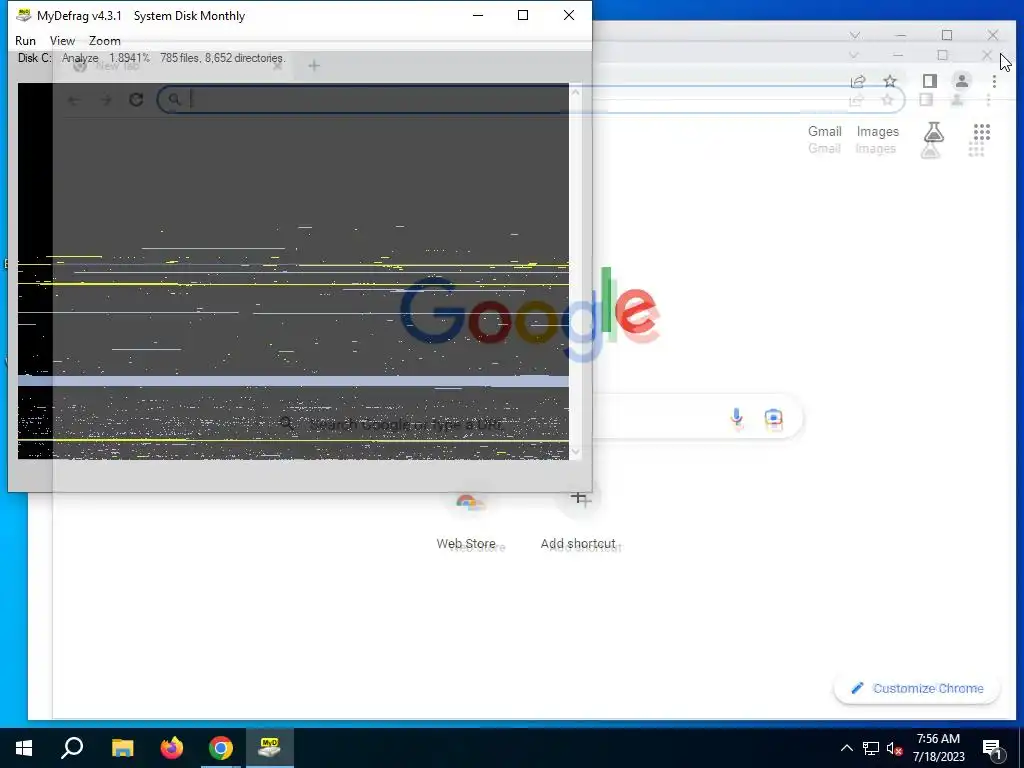
Task: Click the Google logo
Action: (x=530, y=315)
